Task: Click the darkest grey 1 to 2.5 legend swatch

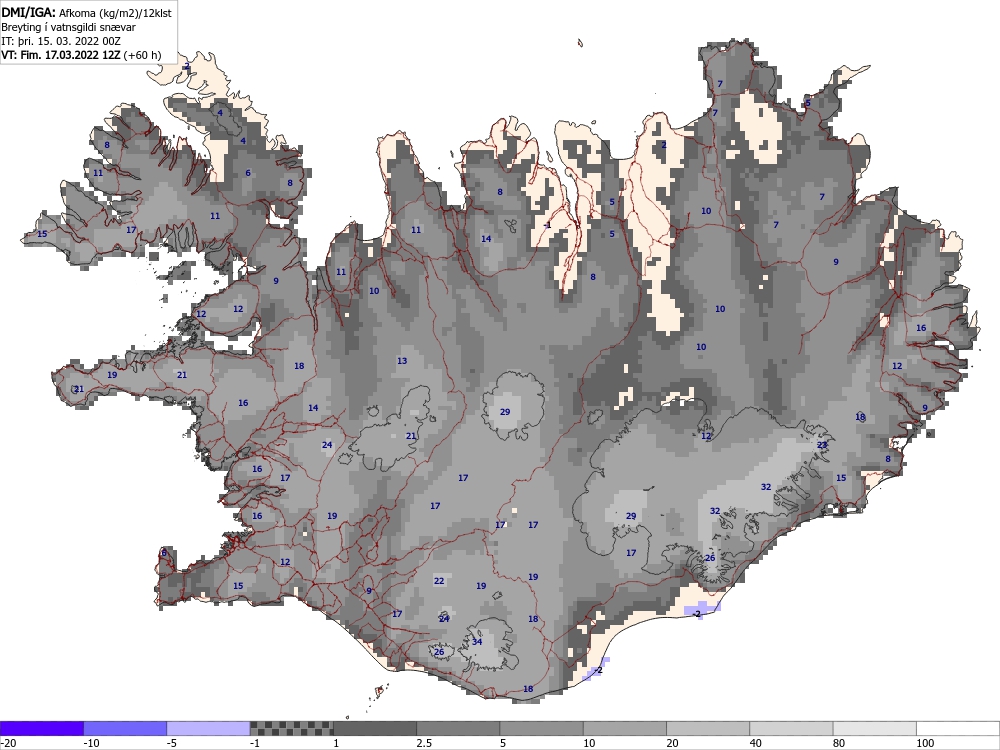Action: [x=375, y=728]
